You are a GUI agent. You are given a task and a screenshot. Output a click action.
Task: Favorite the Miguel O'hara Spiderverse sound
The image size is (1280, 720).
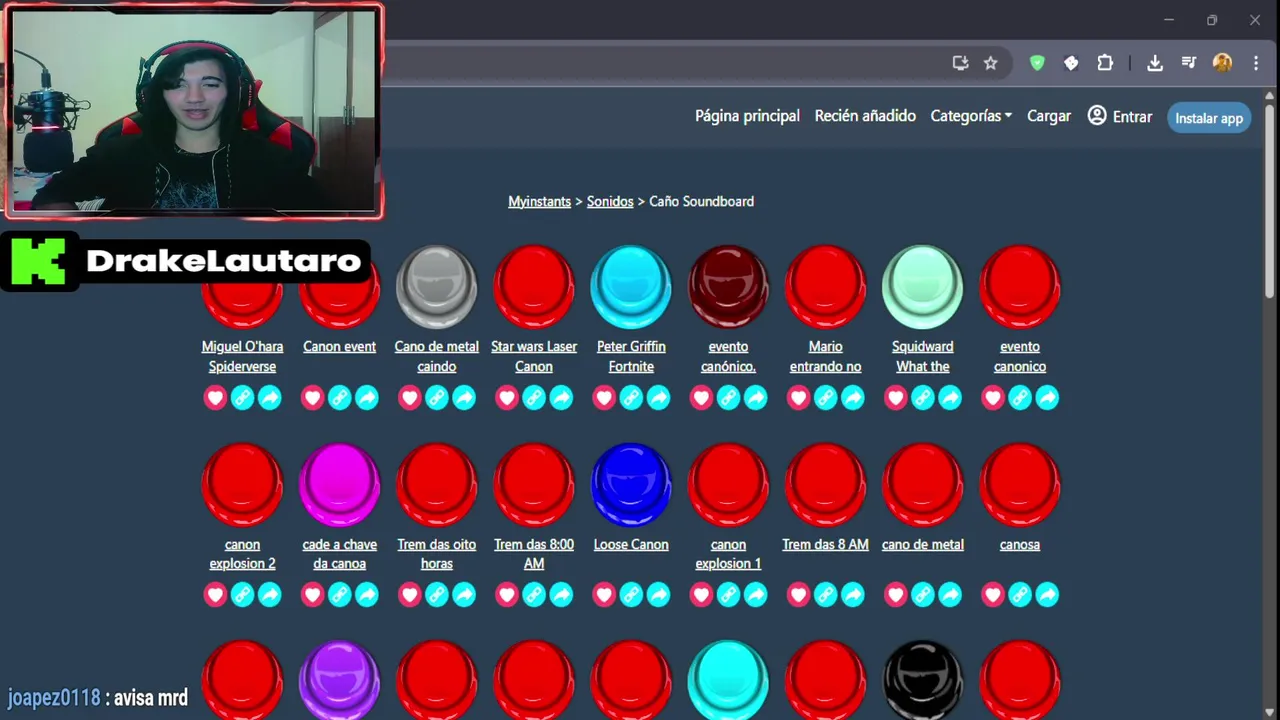[x=215, y=398]
